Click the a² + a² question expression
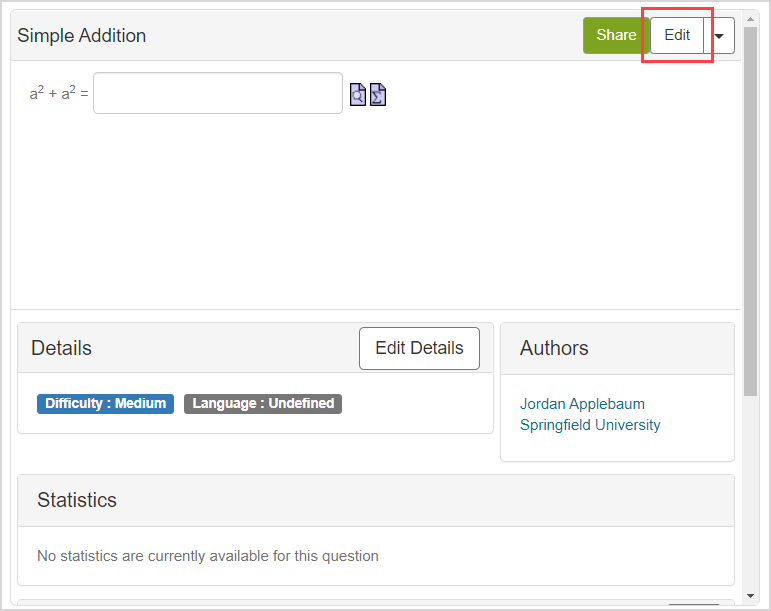The width and height of the screenshot is (771, 611). pos(58,94)
